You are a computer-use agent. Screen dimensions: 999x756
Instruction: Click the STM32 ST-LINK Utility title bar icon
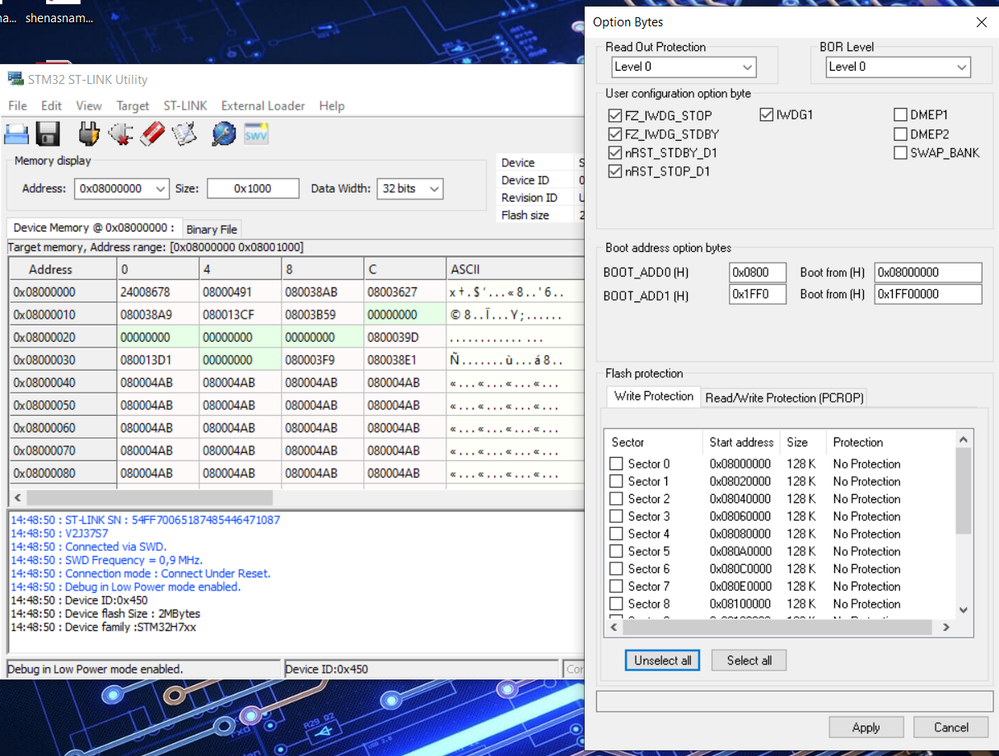click(15, 79)
